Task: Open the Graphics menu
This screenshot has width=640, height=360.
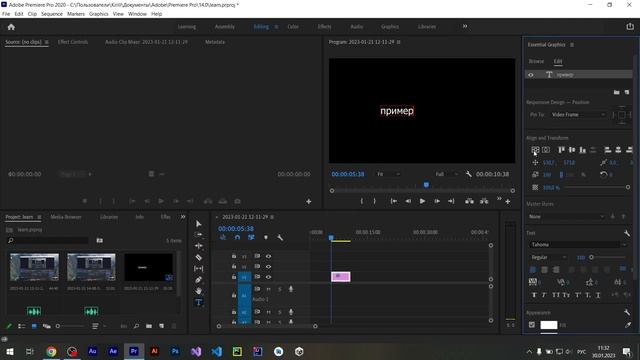Action: tap(99, 14)
